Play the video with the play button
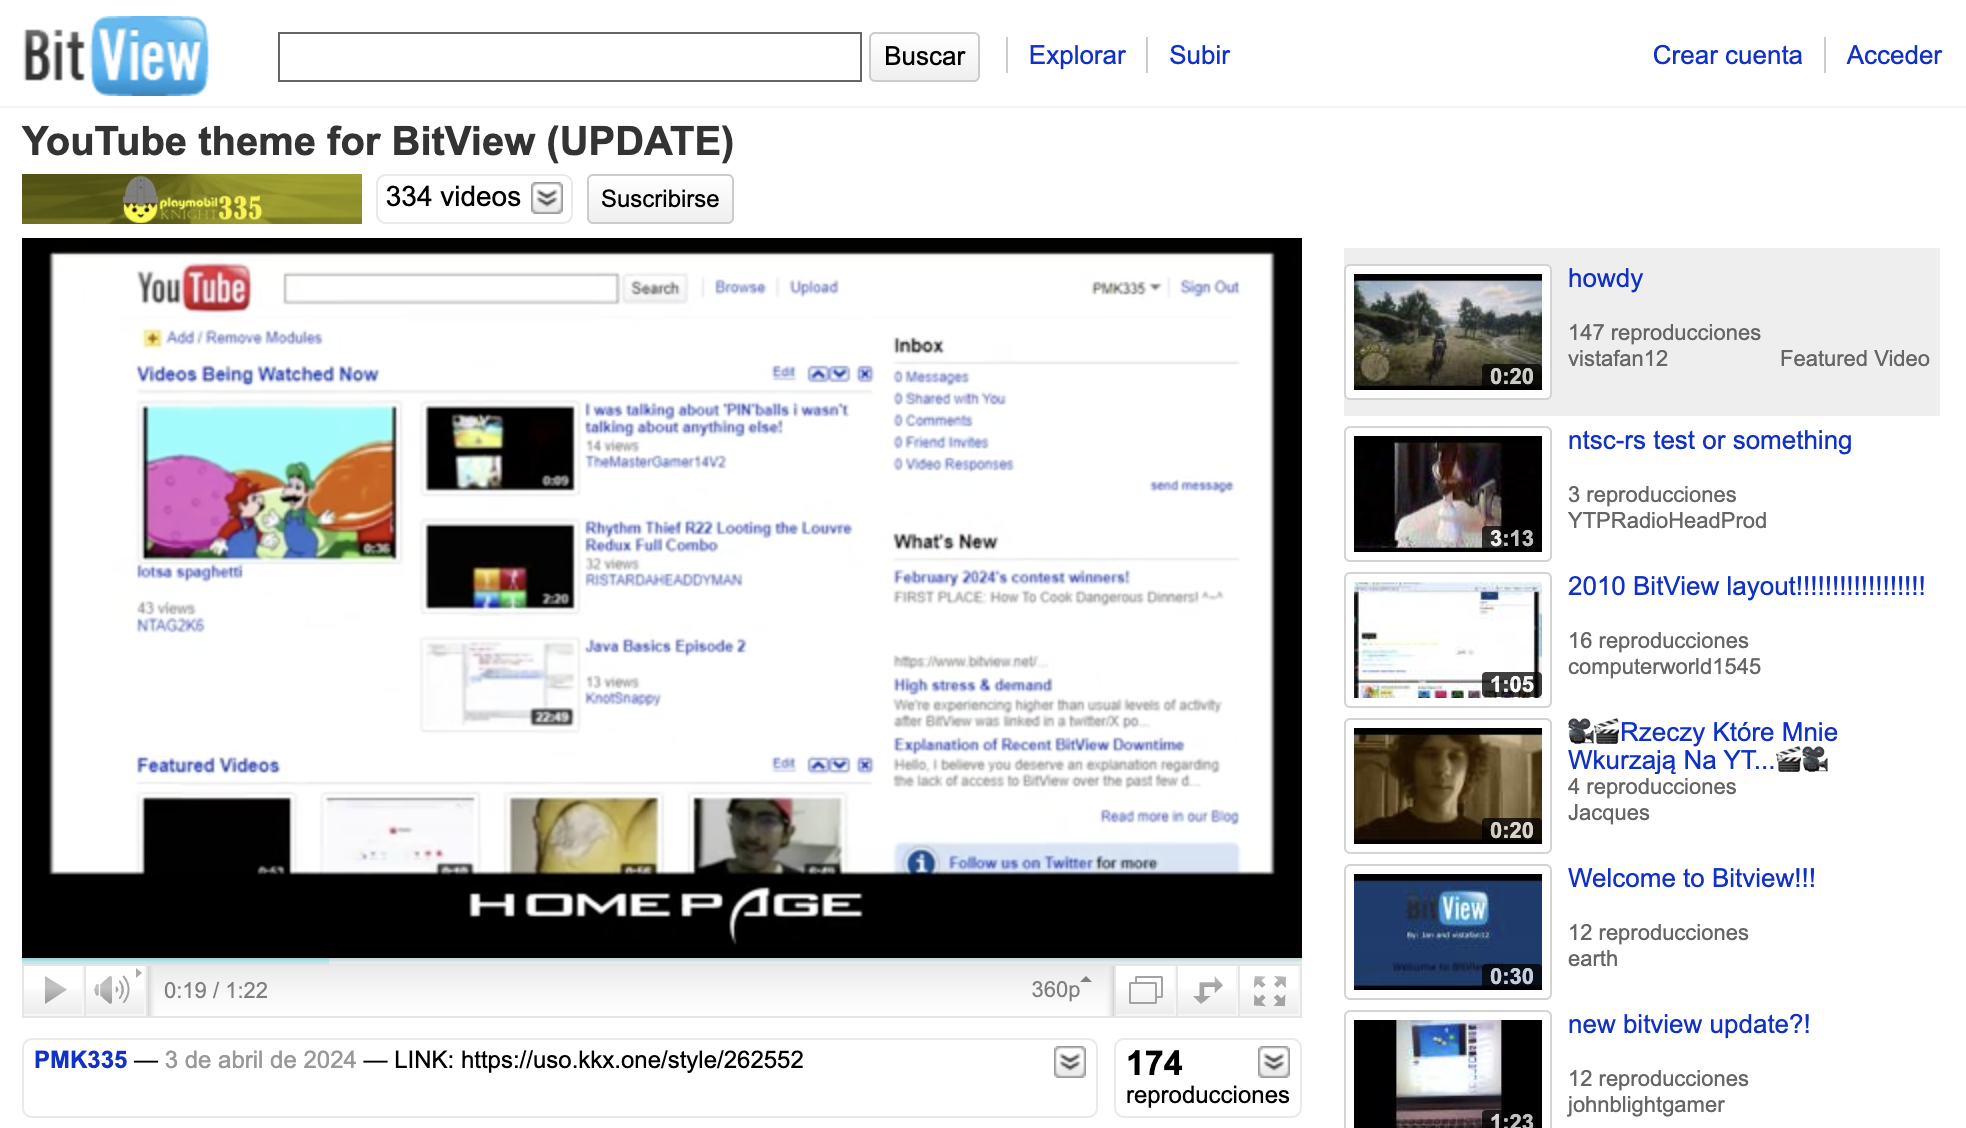 54,990
